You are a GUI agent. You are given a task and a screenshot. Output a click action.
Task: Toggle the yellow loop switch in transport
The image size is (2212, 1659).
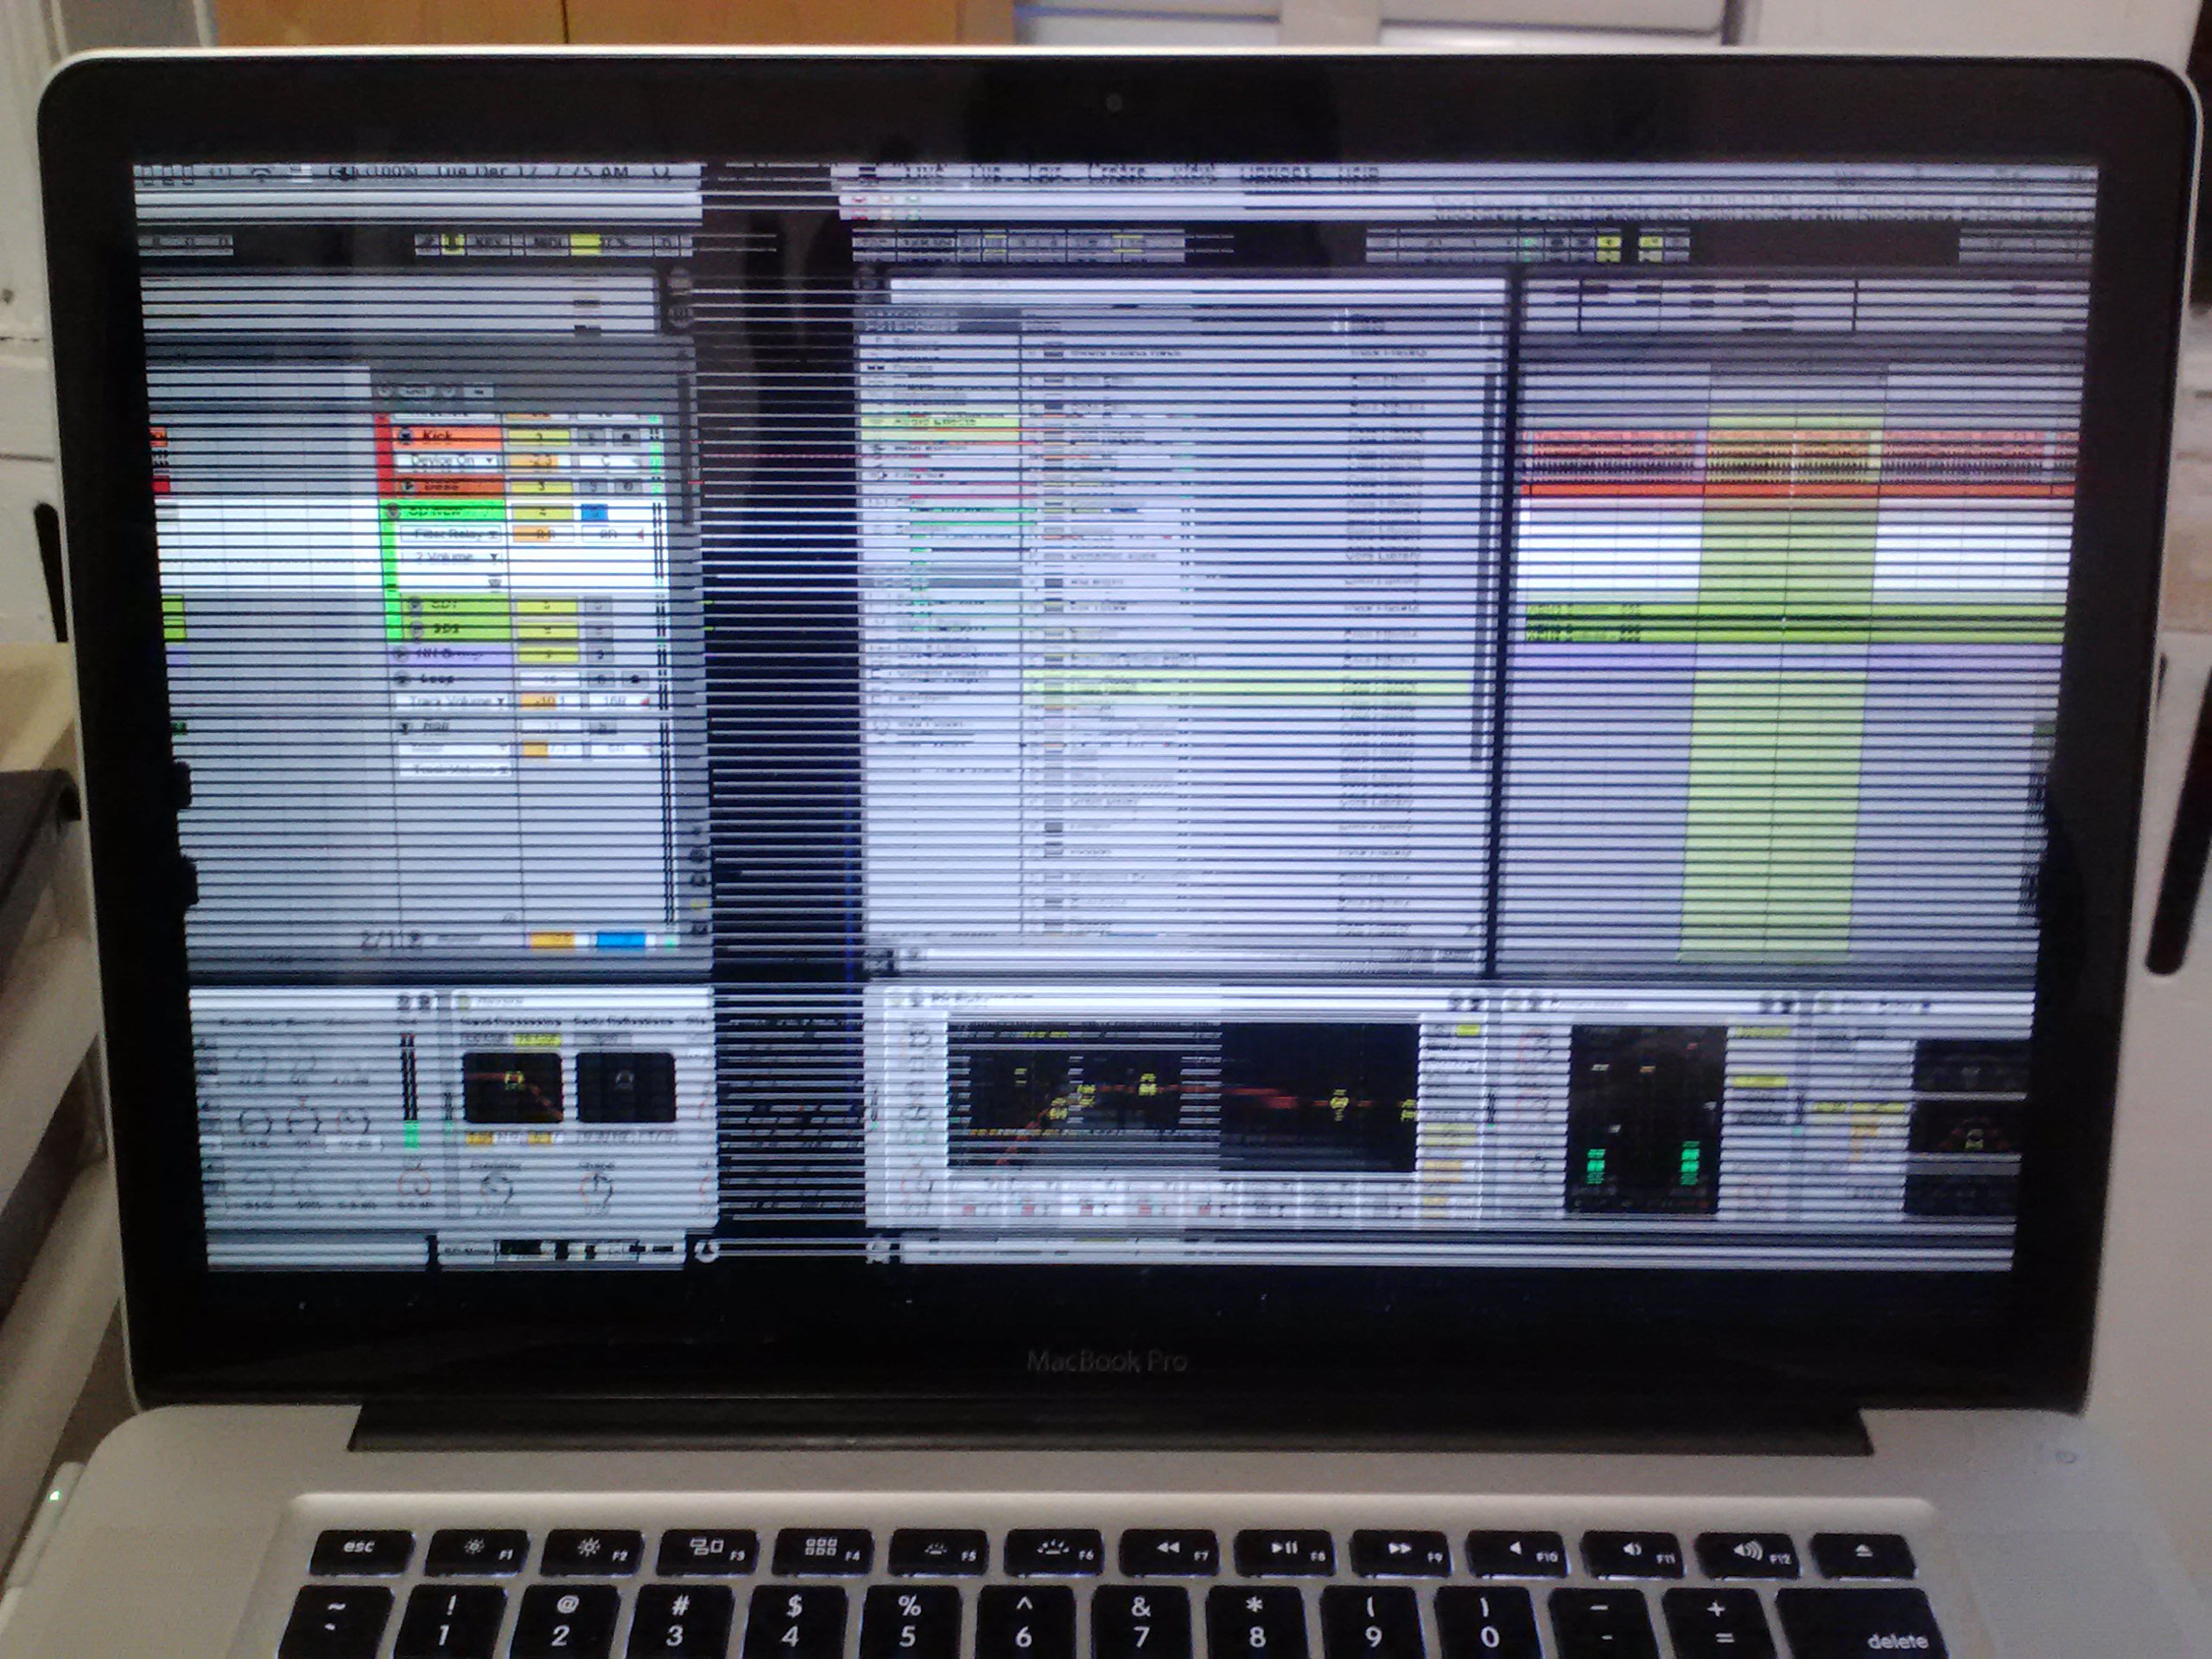pos(586,243)
